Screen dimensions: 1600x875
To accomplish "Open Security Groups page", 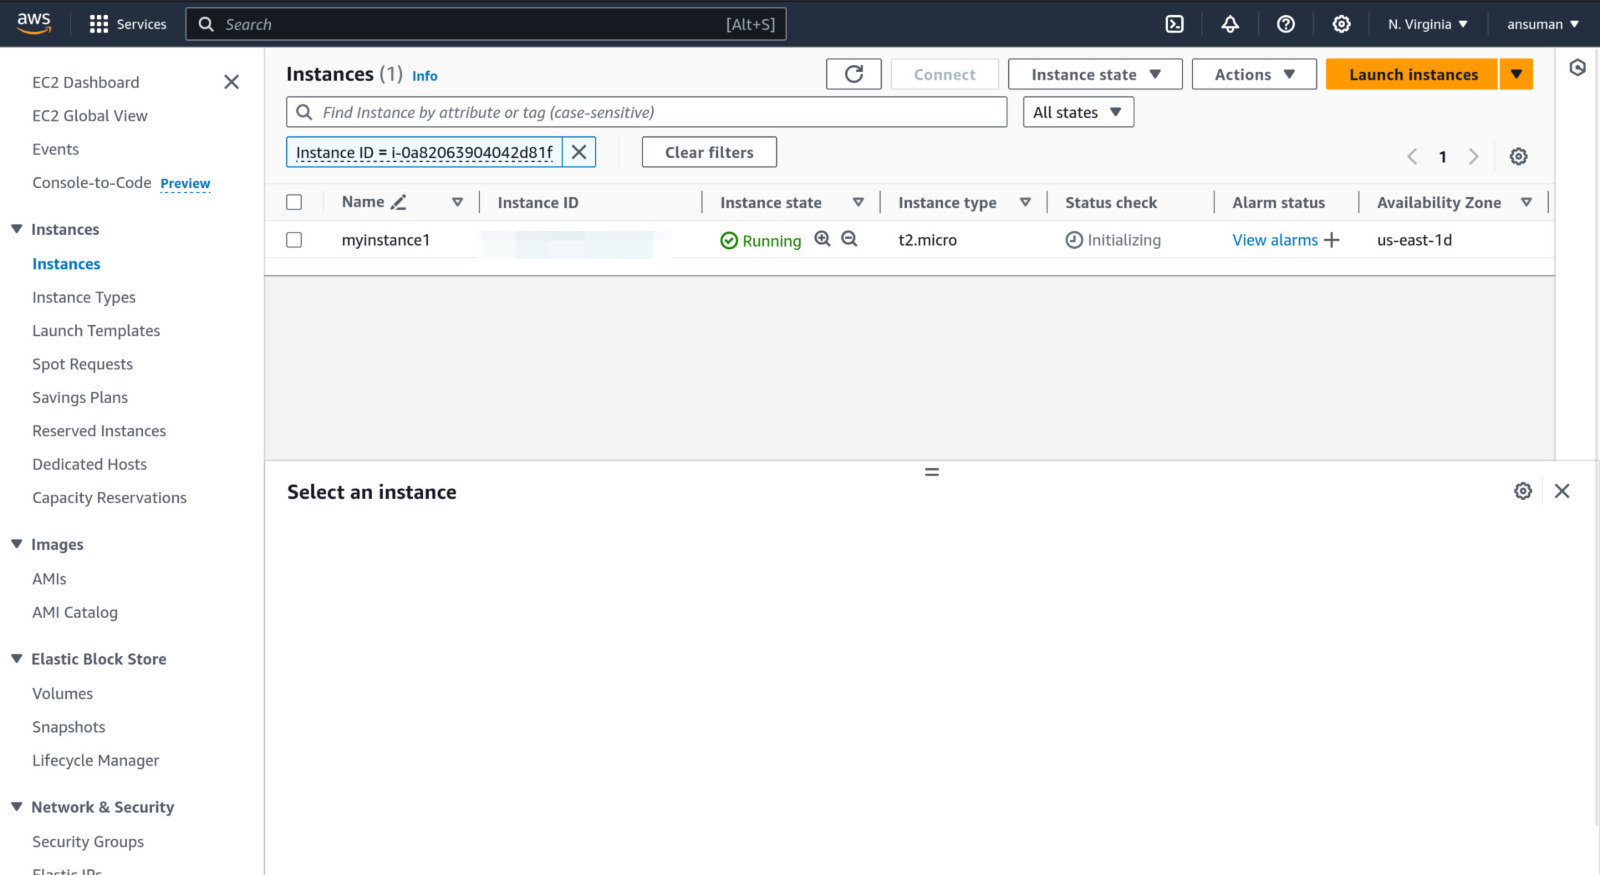I will coord(88,842).
